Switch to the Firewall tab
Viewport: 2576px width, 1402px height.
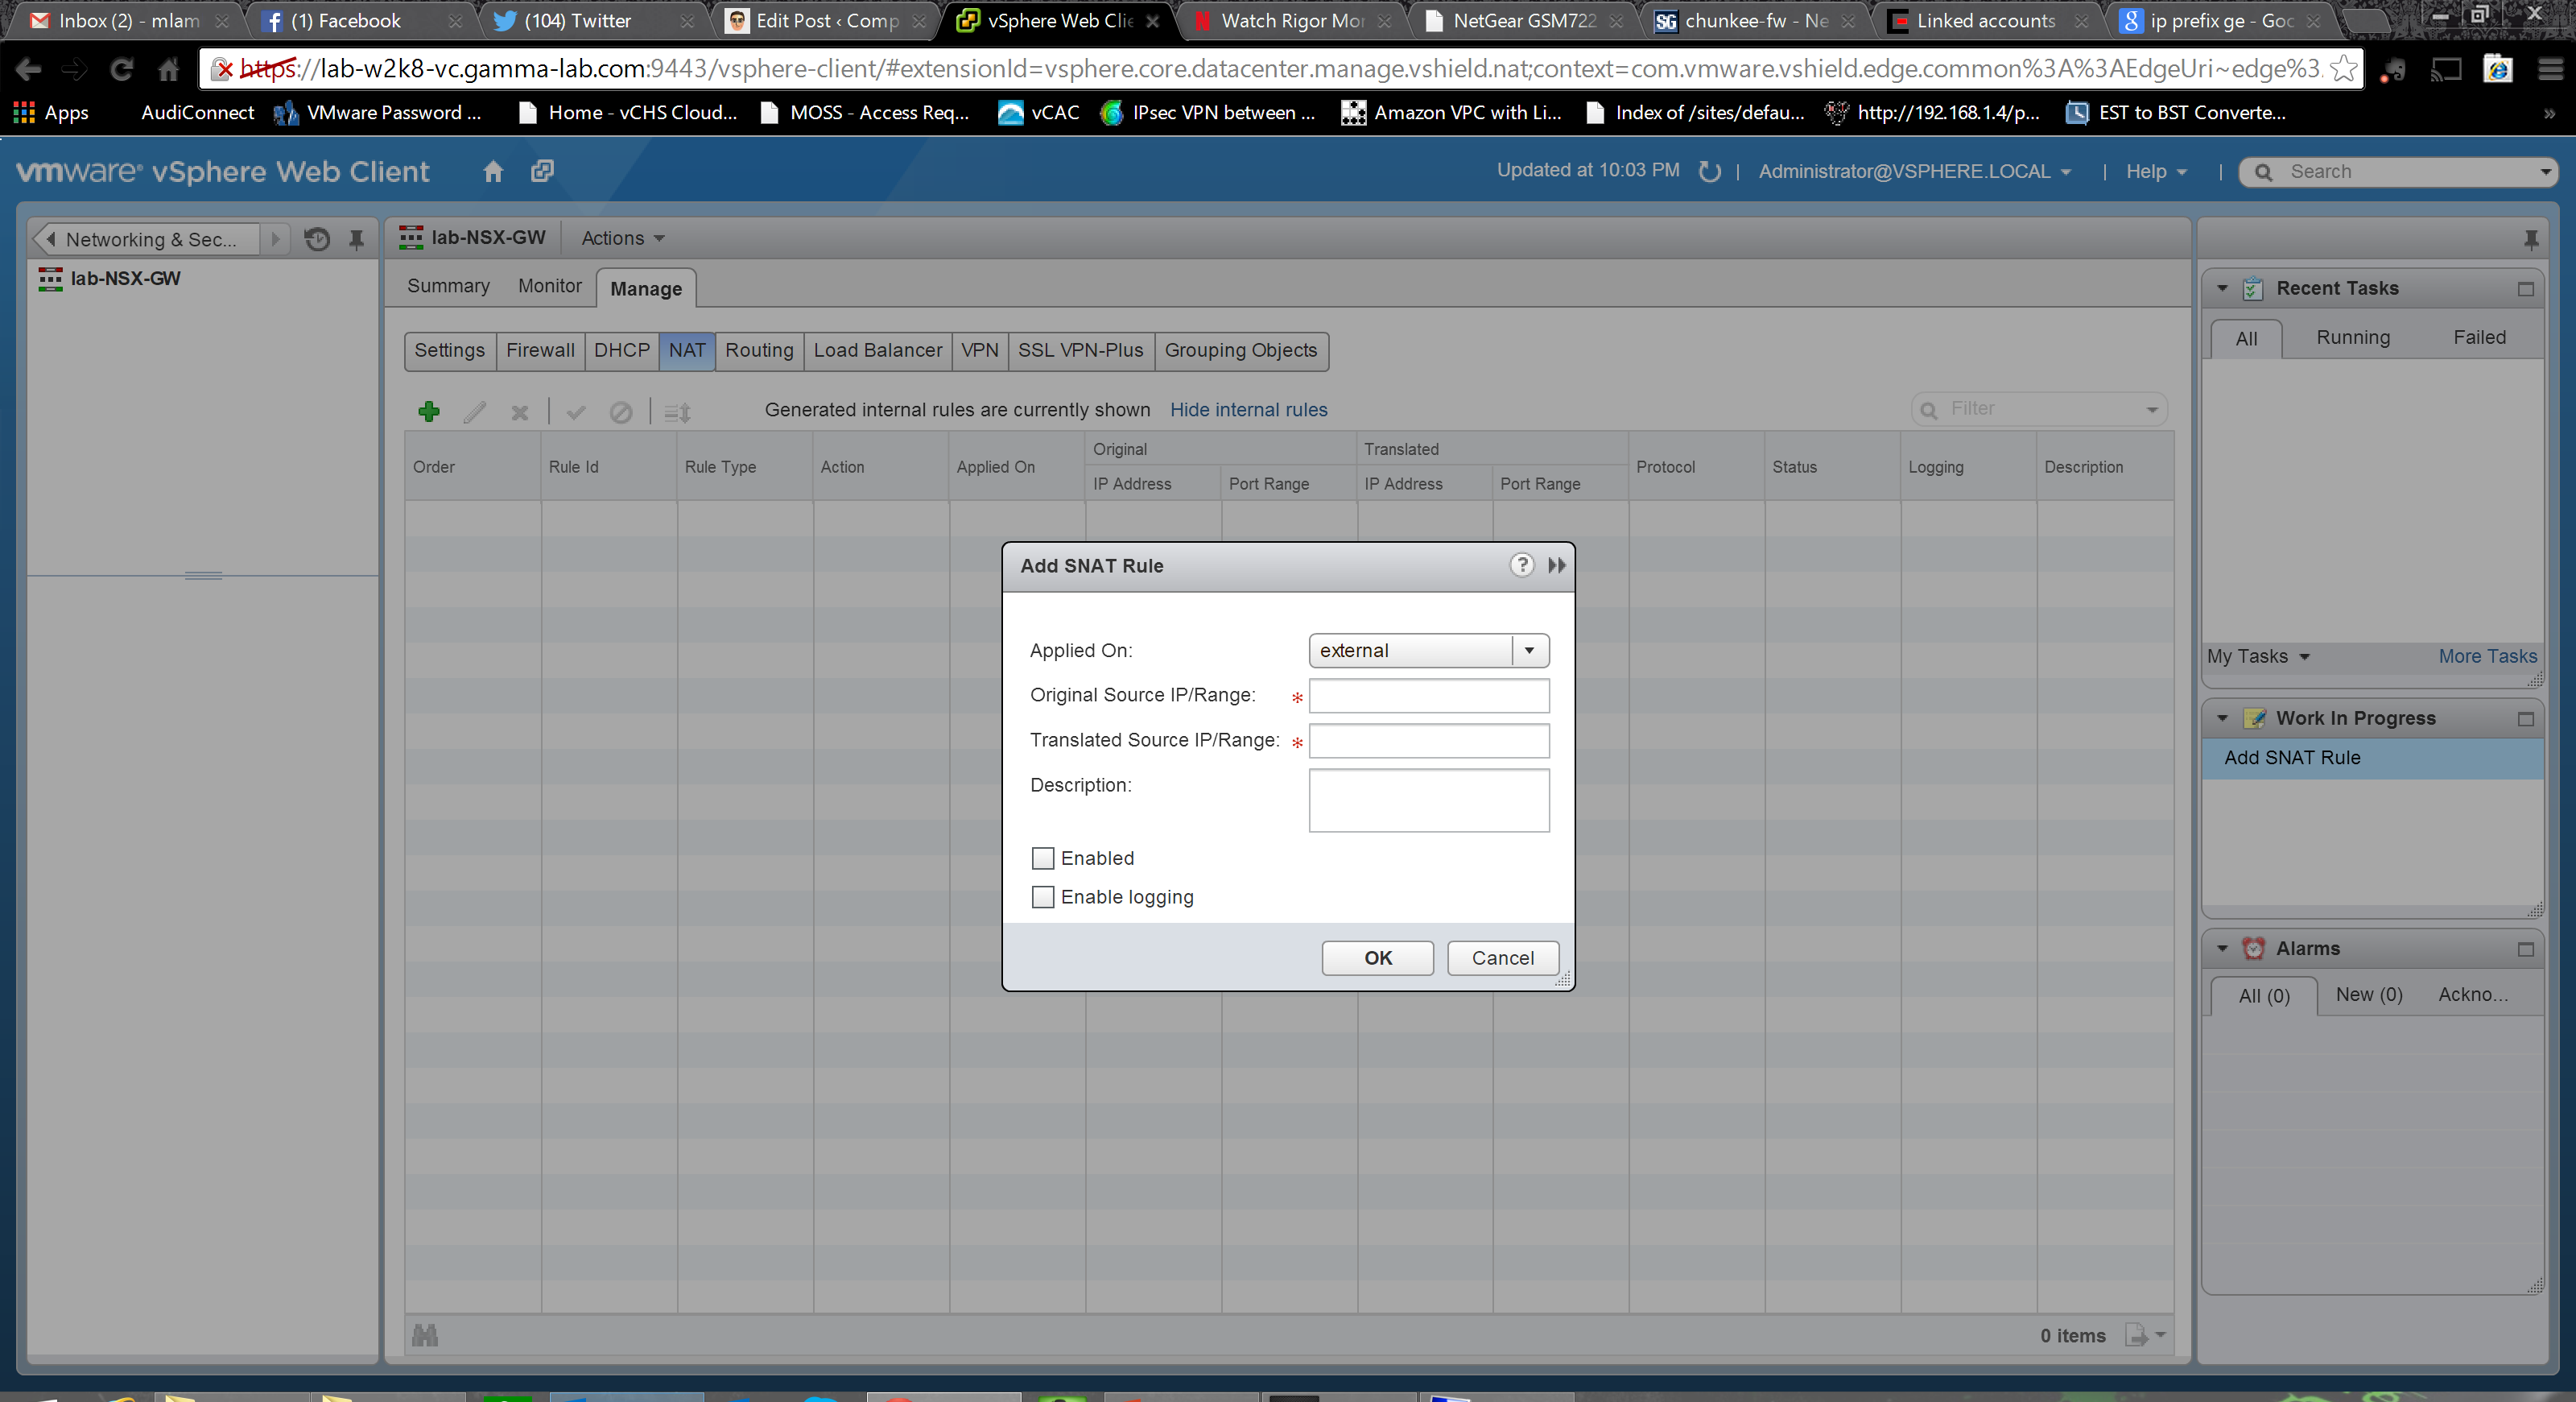point(540,350)
